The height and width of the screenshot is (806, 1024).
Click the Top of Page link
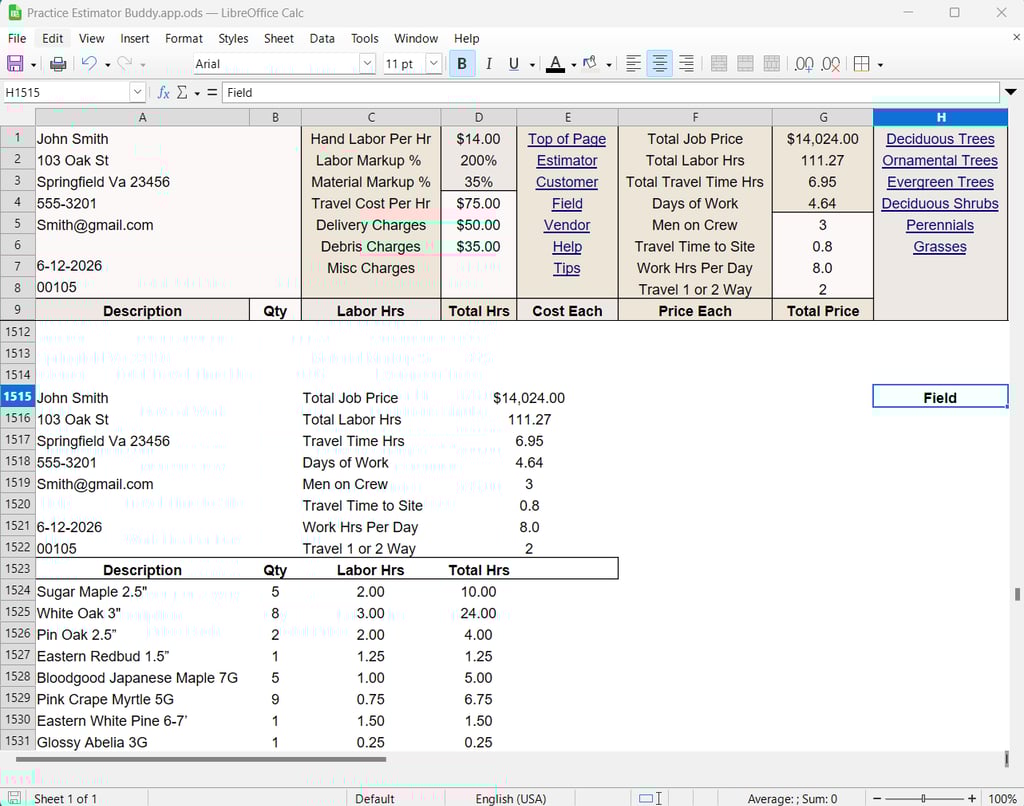click(567, 139)
